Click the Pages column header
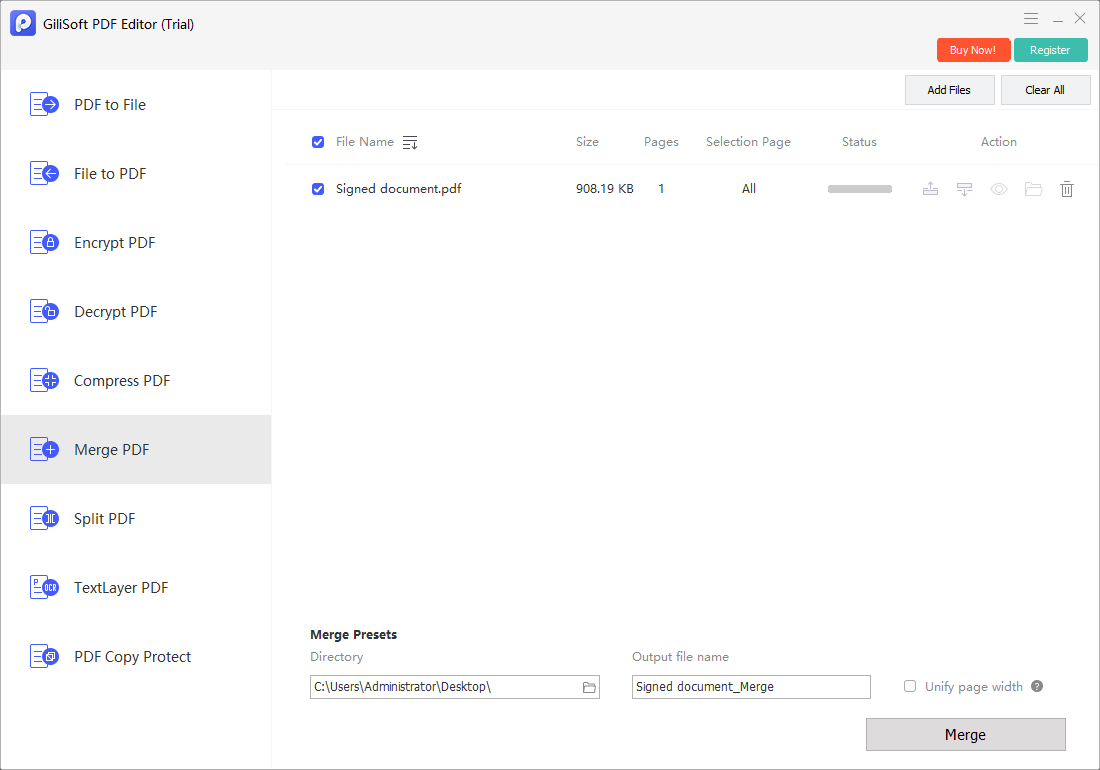The image size is (1100, 770). [662, 142]
